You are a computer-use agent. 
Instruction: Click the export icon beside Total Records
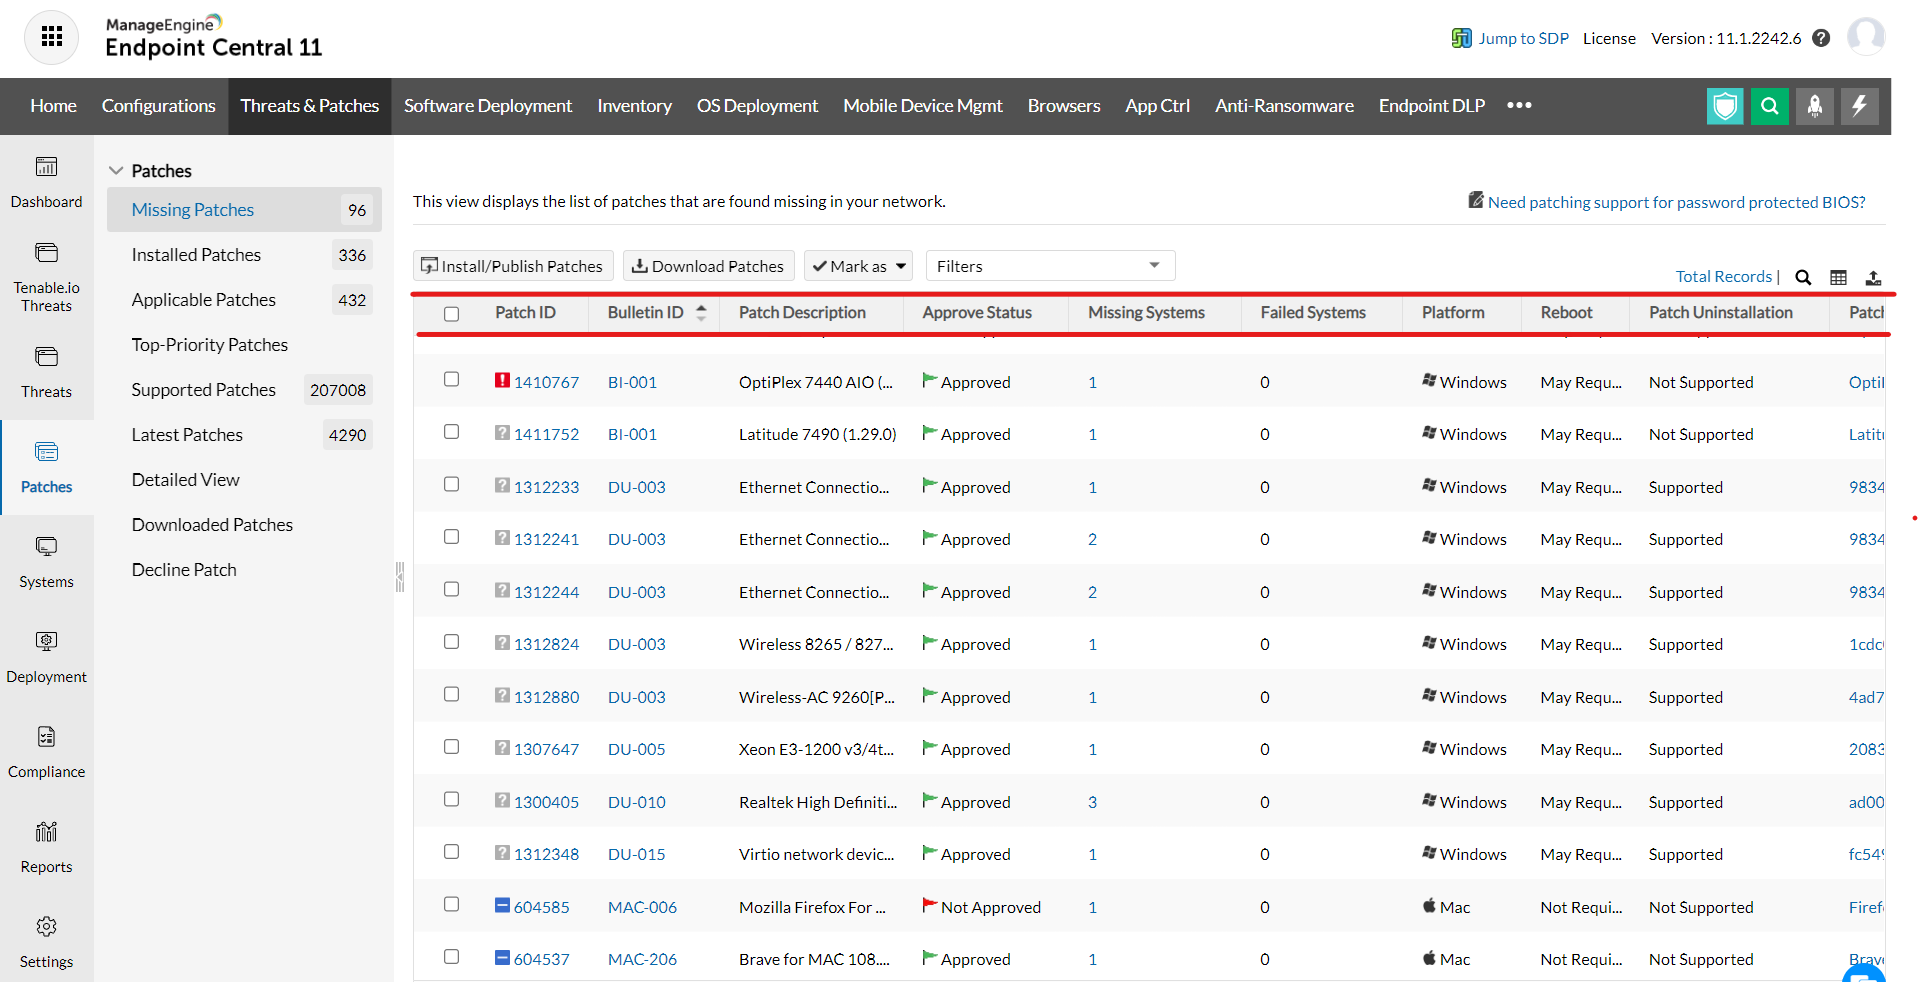(x=1873, y=277)
